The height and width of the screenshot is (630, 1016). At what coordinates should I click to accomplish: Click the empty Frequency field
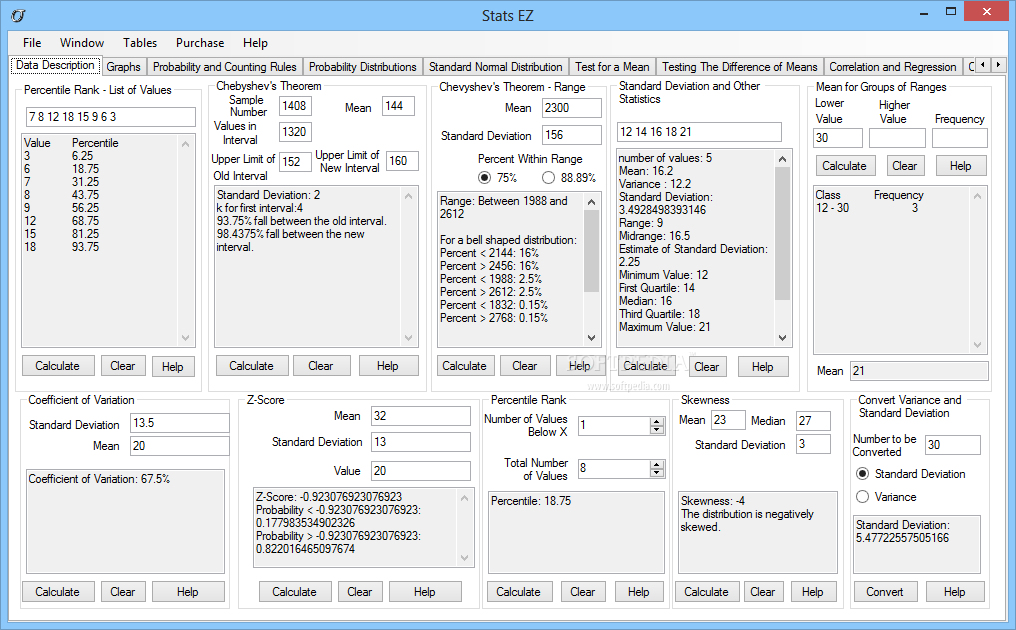[x=960, y=138]
